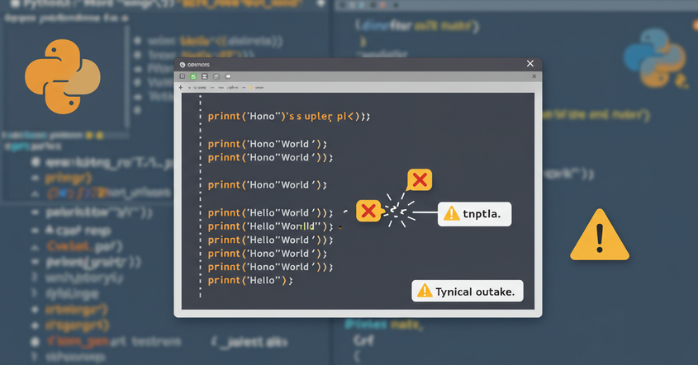The width and height of the screenshot is (698, 365).
Task: Click the app icon in the window title bar
Action: click(182, 65)
